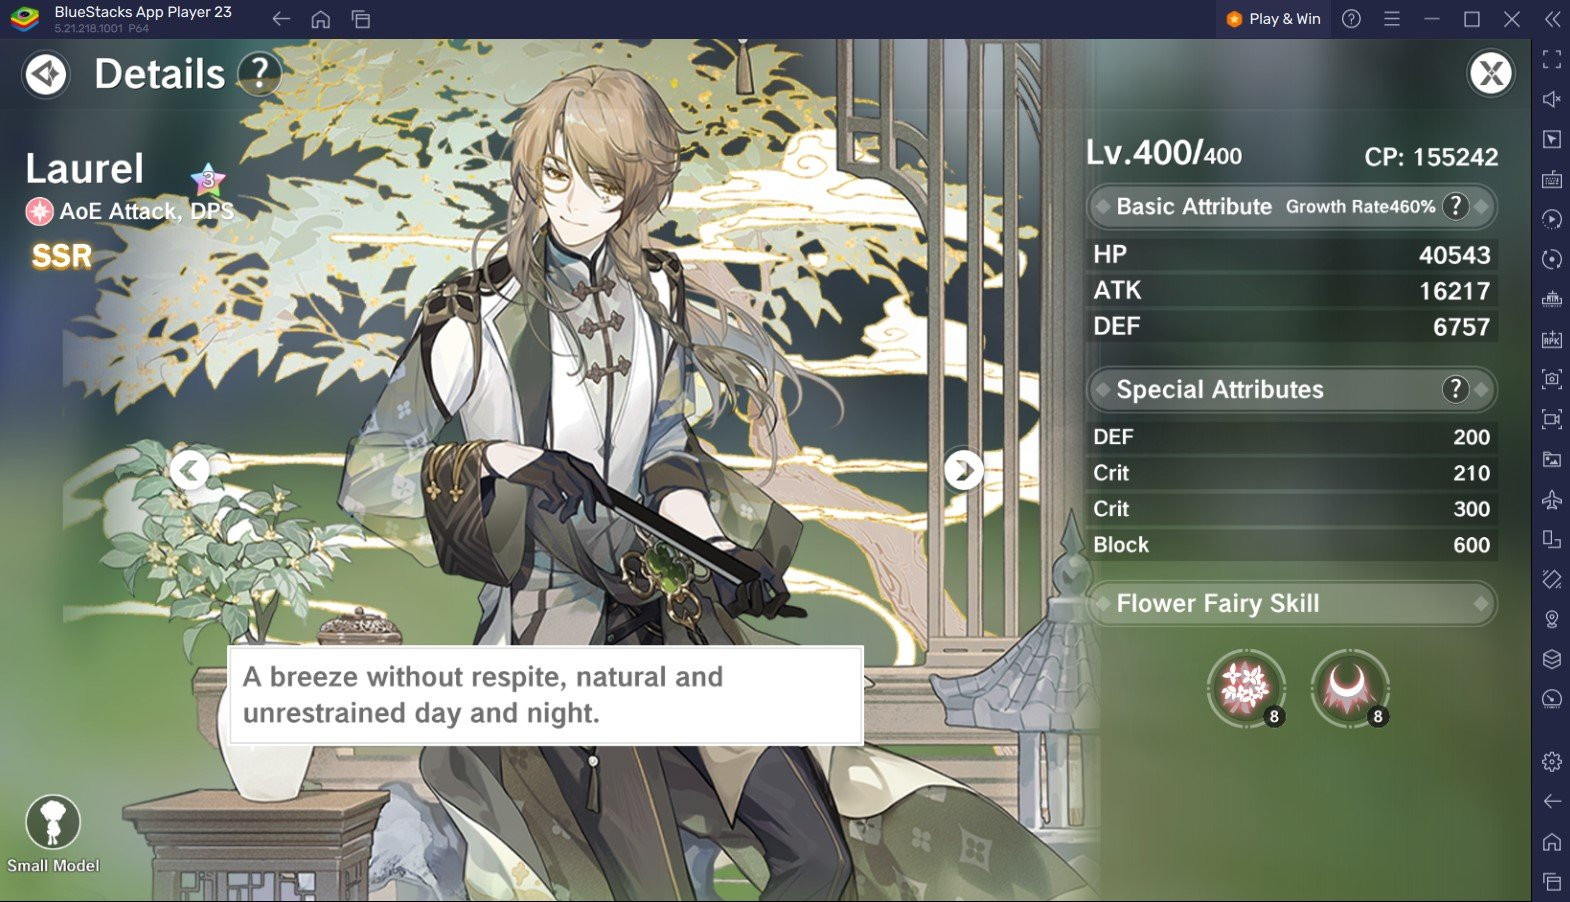This screenshot has height=902, width=1570.
Task: Open the BlueStacks hamburger menu
Action: point(1391,19)
